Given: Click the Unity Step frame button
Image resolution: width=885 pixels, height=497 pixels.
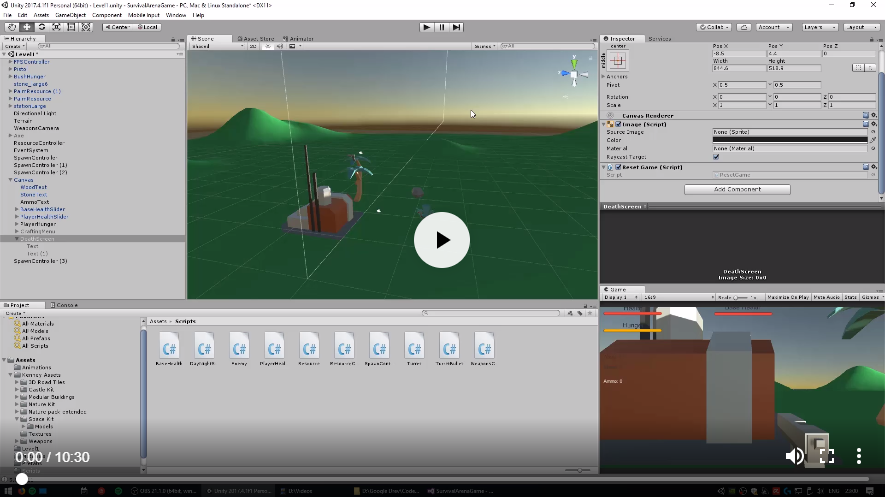Looking at the screenshot, I should (457, 27).
